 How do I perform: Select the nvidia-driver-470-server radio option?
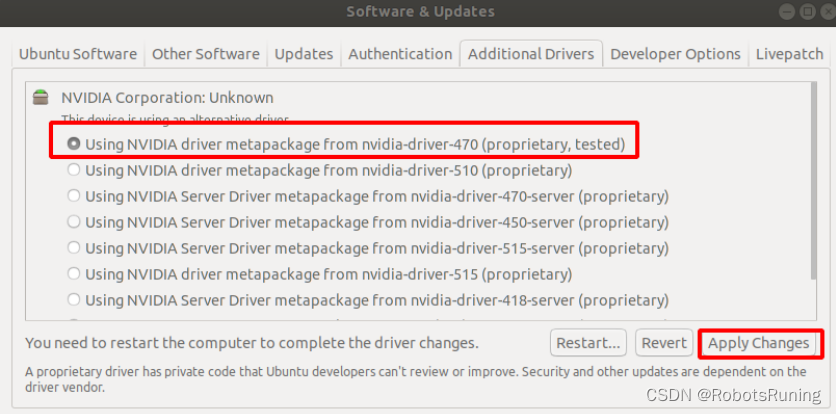pyautogui.click(x=74, y=196)
